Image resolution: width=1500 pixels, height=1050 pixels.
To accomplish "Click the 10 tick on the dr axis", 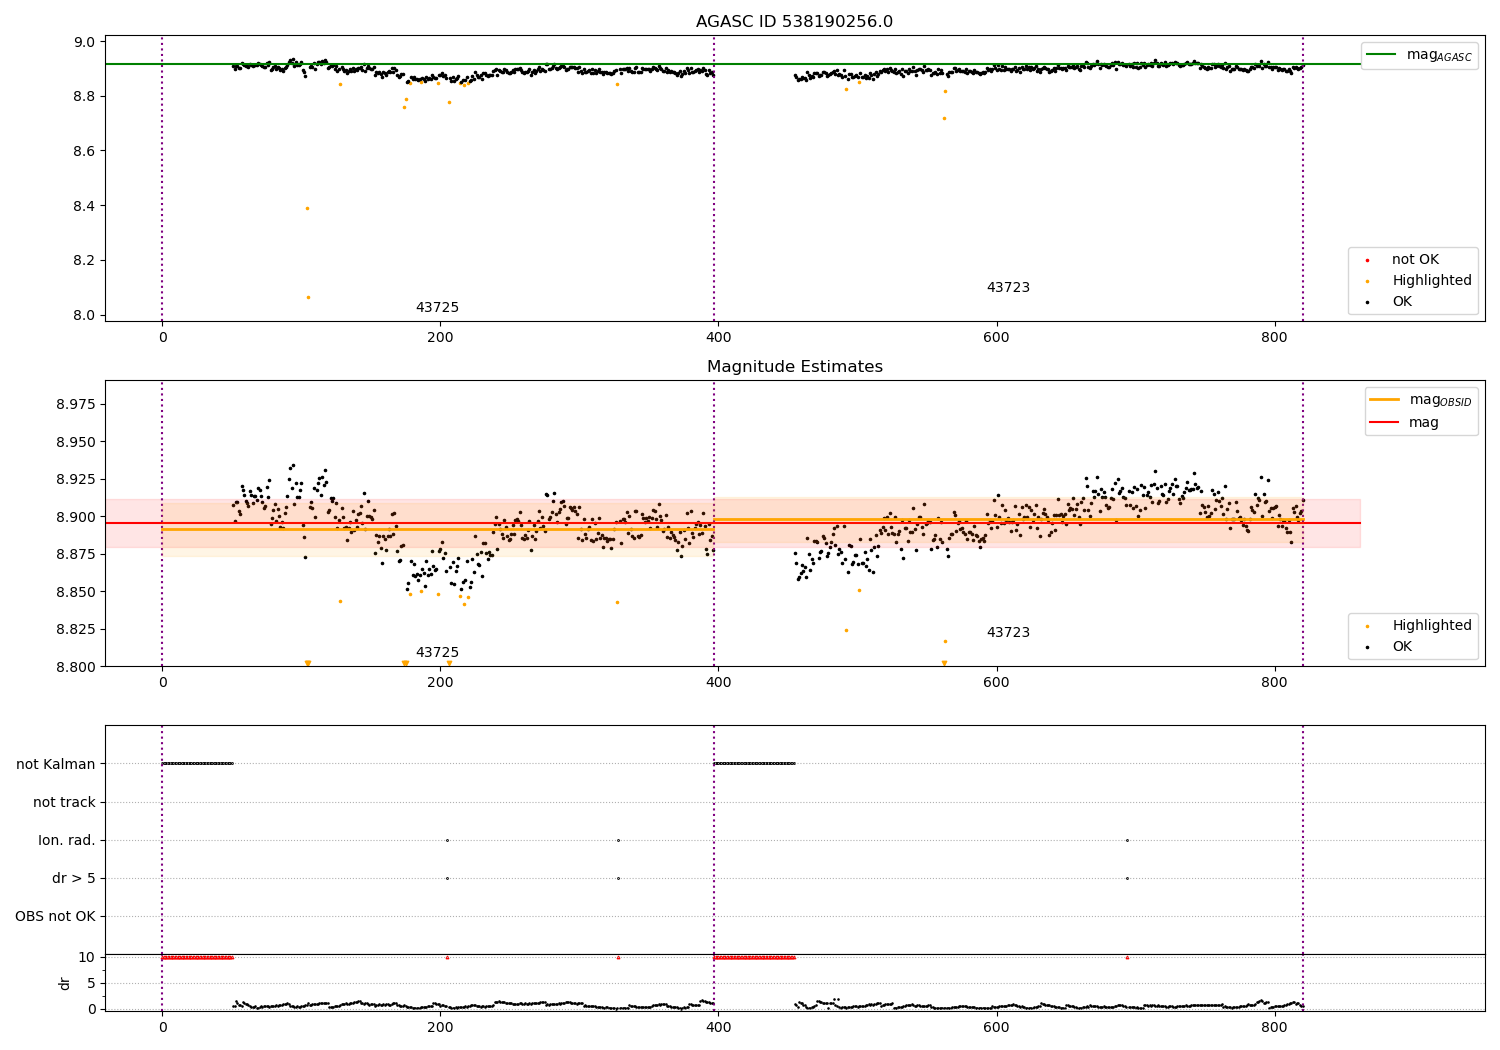I will point(87,958).
